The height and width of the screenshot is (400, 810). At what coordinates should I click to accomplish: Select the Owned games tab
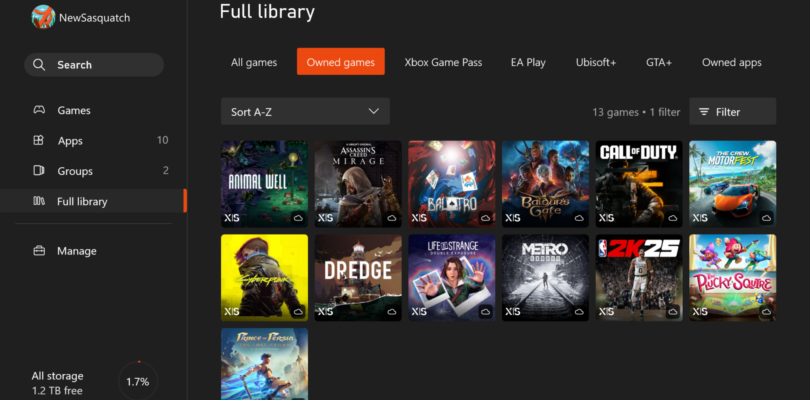[340, 61]
